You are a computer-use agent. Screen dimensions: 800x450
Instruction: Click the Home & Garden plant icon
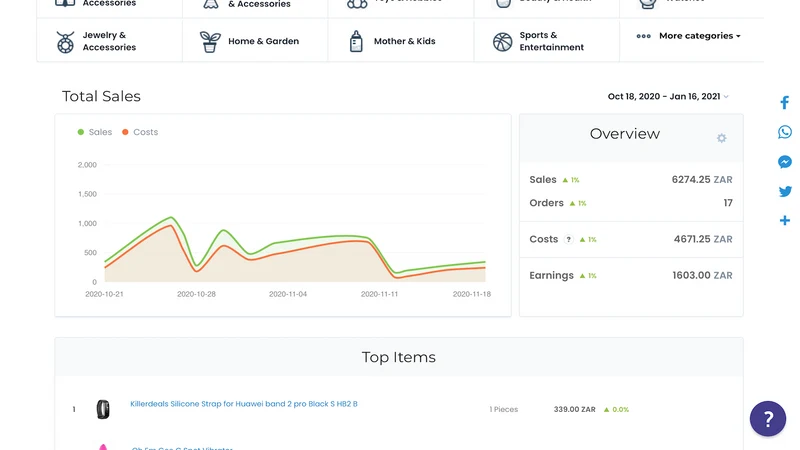pos(210,41)
